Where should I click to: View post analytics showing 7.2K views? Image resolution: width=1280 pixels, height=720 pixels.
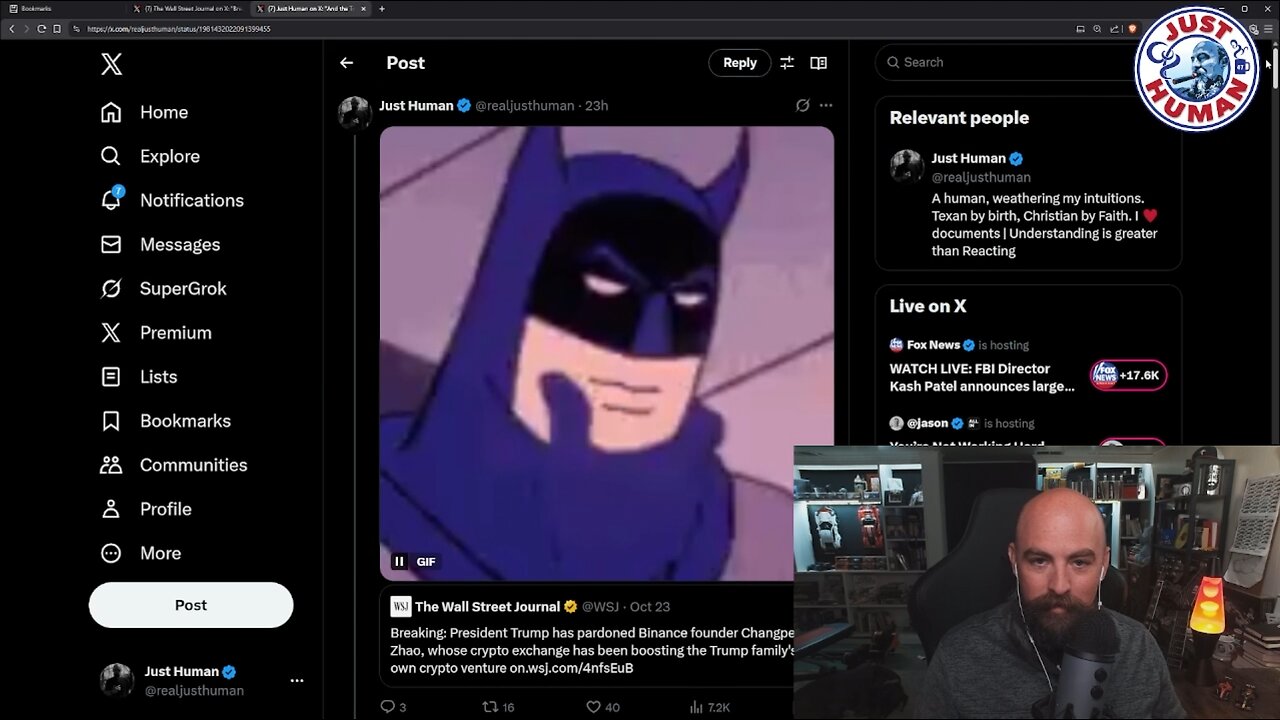coord(710,707)
